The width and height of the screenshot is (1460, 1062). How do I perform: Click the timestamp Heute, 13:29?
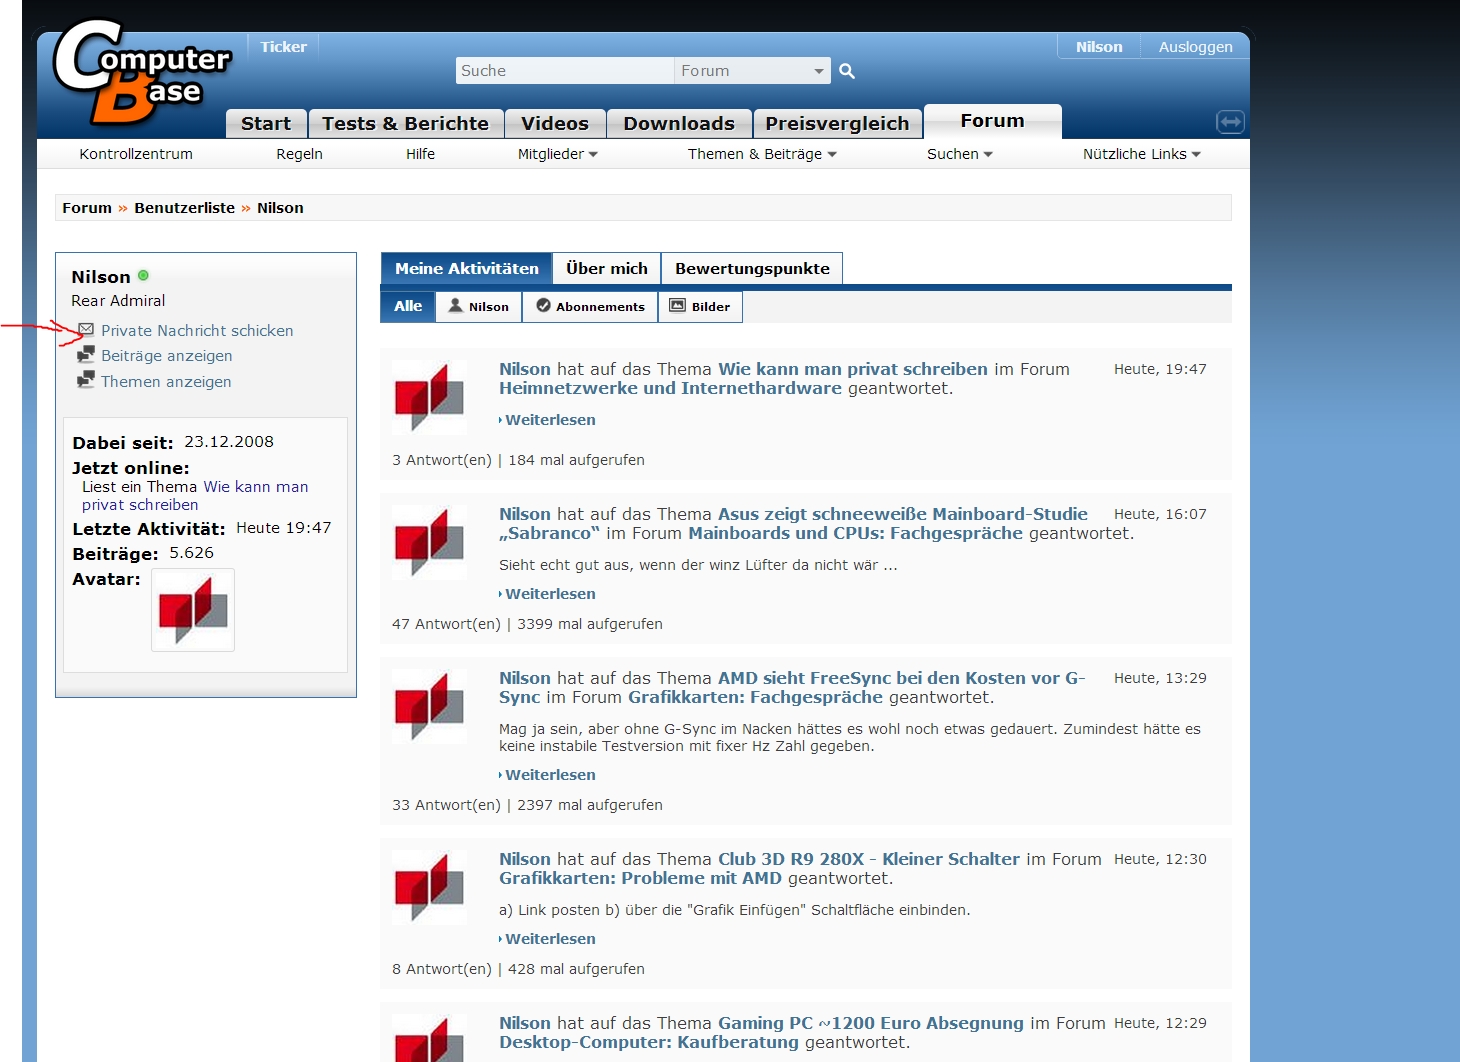tap(1160, 678)
